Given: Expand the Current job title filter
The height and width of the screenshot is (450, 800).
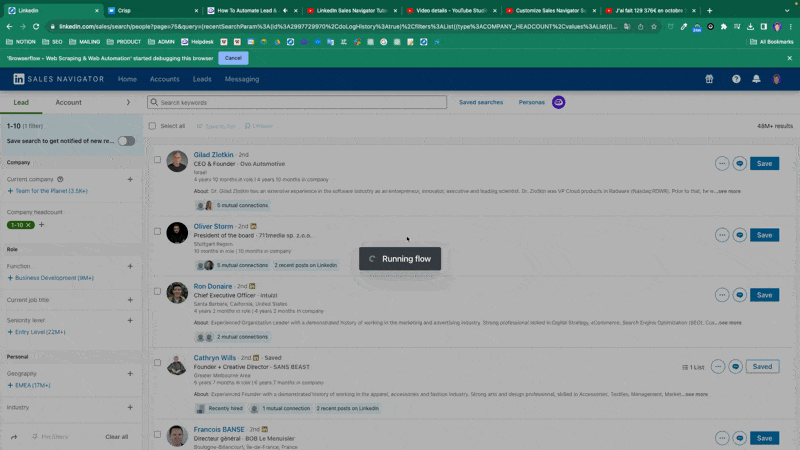Looking at the screenshot, I should [130, 300].
